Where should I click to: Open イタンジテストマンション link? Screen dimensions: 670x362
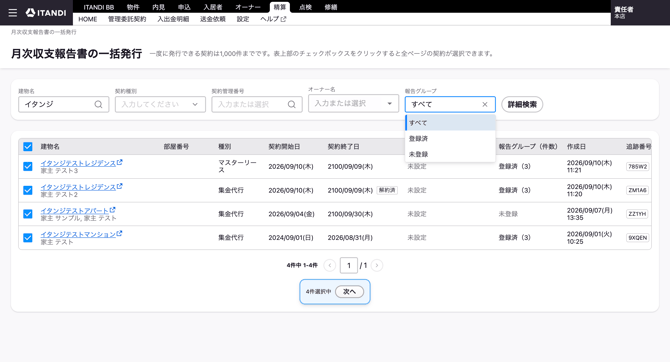(x=78, y=235)
